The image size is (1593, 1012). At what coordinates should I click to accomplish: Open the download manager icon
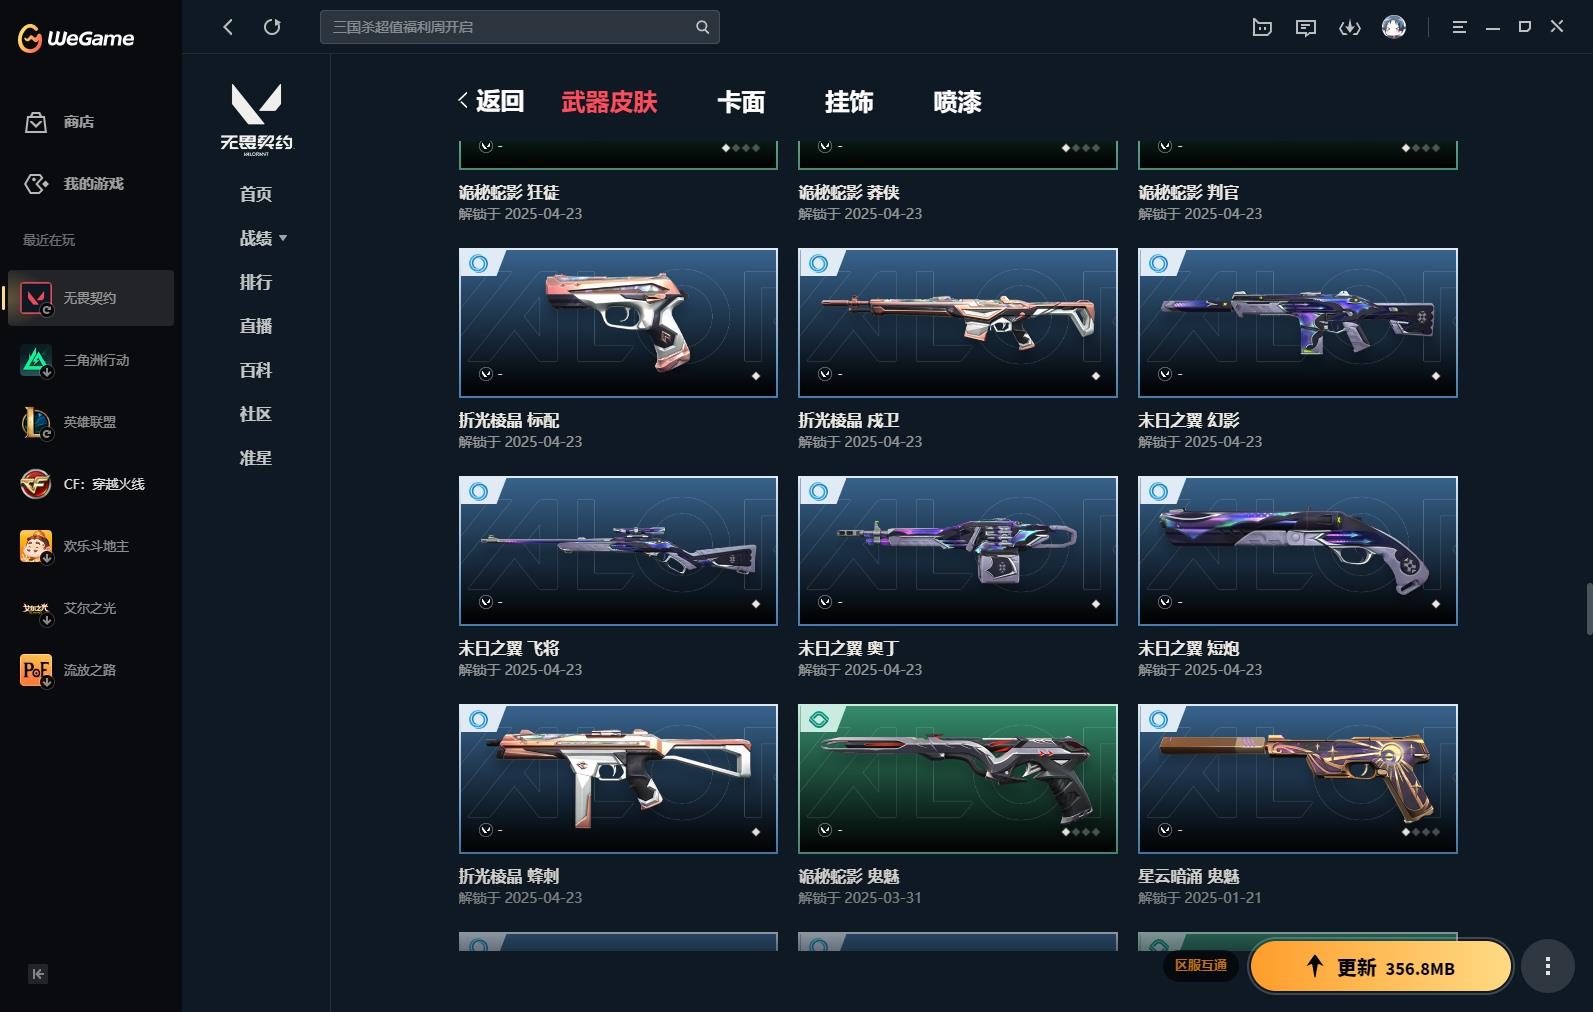(x=1350, y=27)
